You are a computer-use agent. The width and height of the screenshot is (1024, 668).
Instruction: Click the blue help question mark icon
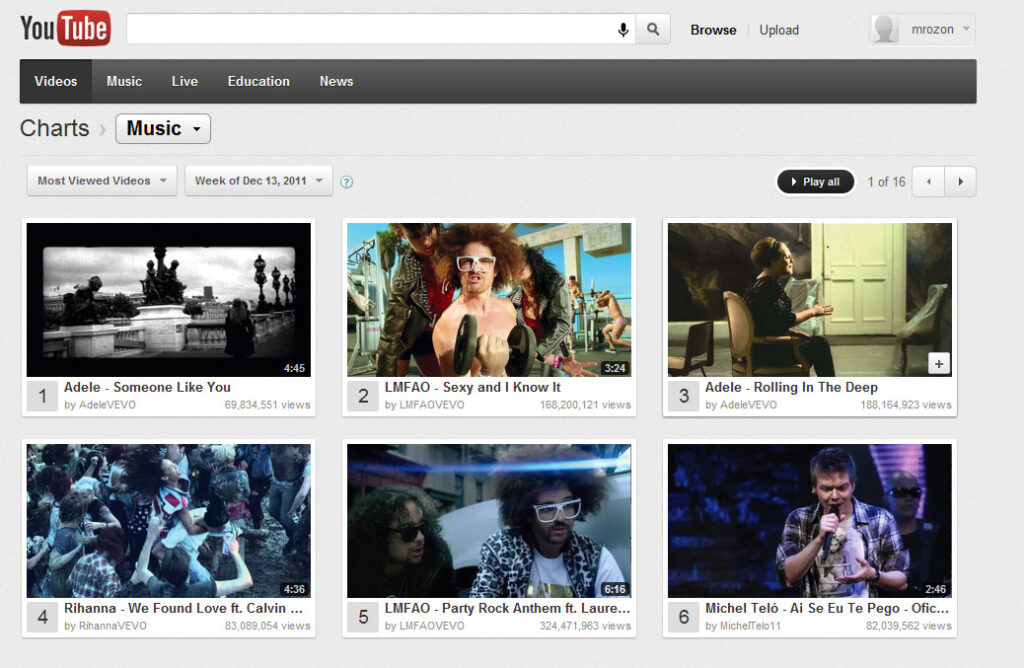point(347,182)
